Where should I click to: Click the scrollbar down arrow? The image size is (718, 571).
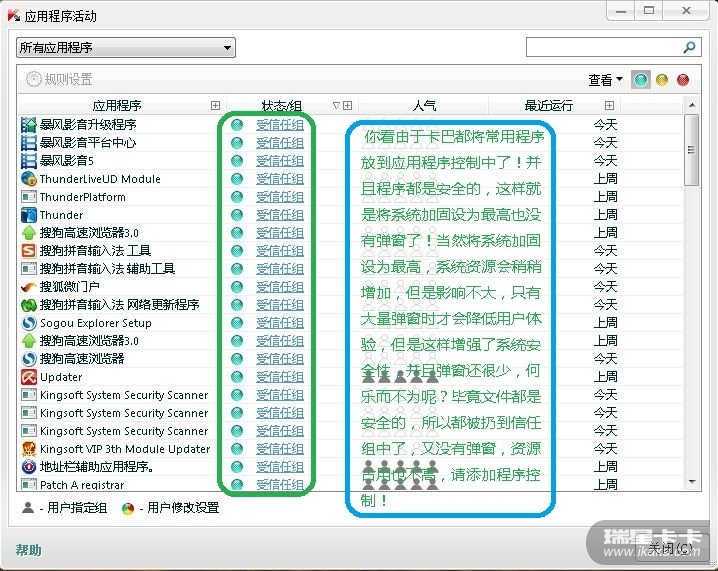692,481
